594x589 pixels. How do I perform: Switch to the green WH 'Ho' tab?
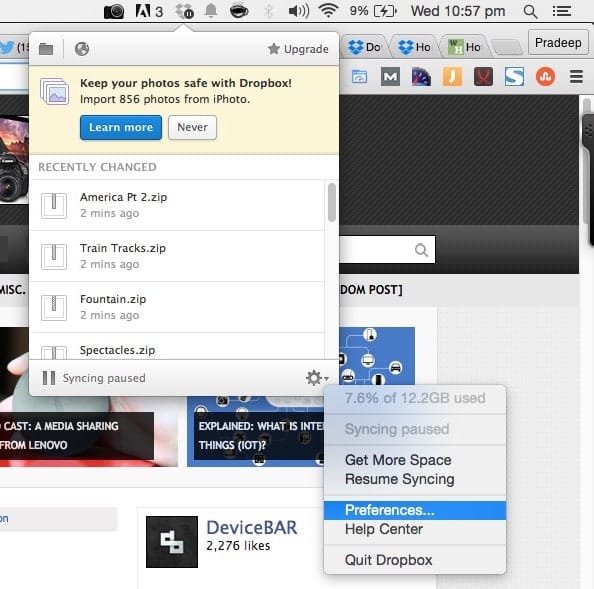click(465, 47)
